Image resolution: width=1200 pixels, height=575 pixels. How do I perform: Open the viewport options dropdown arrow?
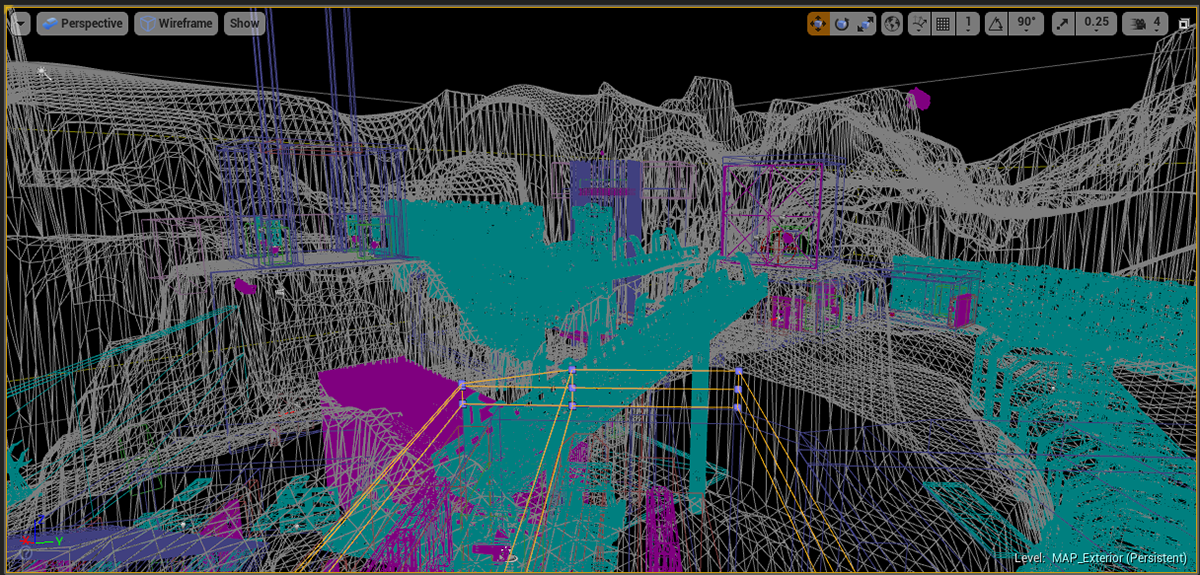(x=20, y=23)
